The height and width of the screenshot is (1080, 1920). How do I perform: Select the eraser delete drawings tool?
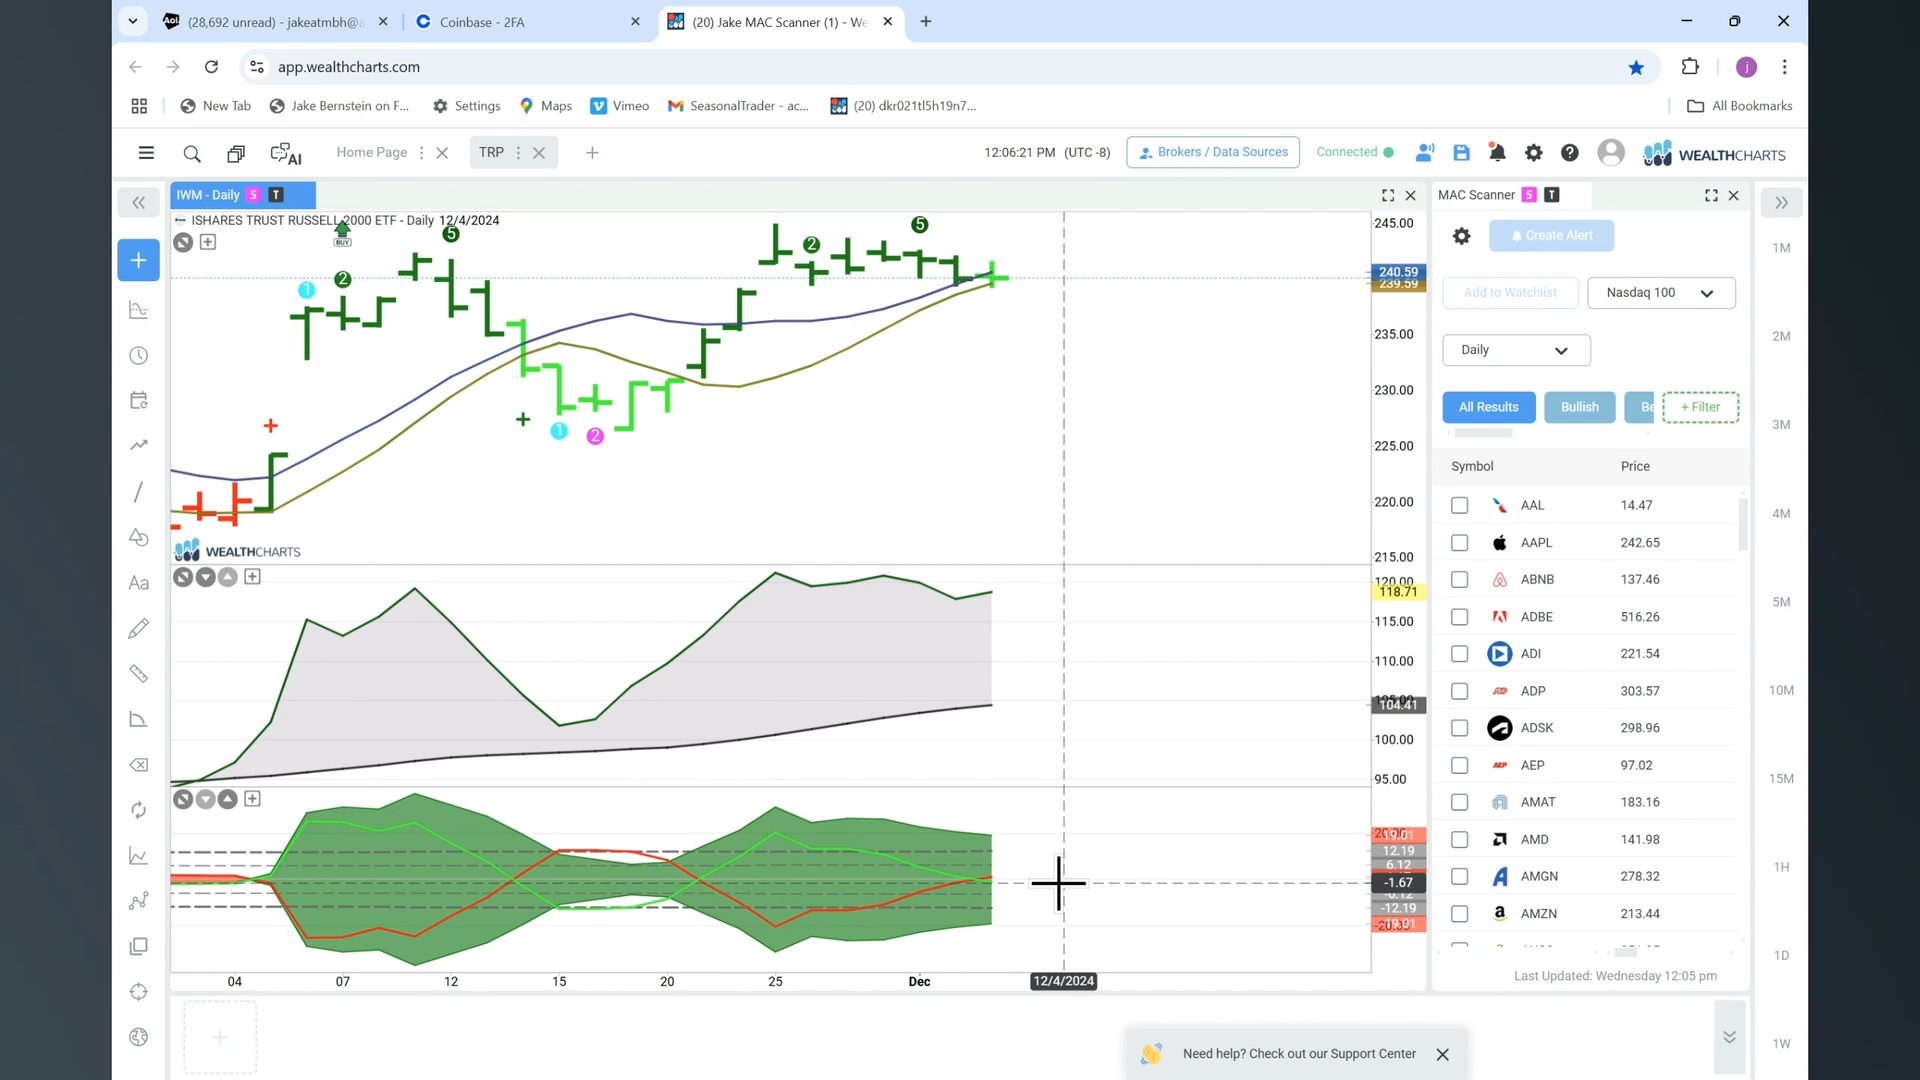138,765
